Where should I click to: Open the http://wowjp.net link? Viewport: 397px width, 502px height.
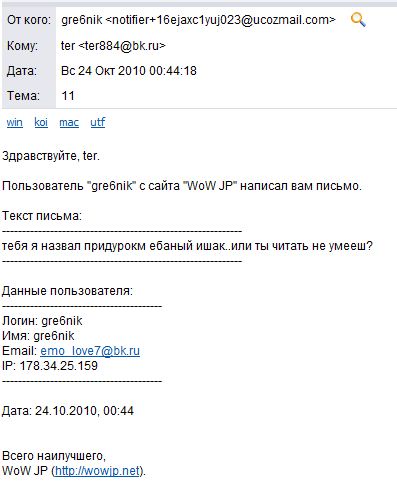pyautogui.click(x=97, y=471)
